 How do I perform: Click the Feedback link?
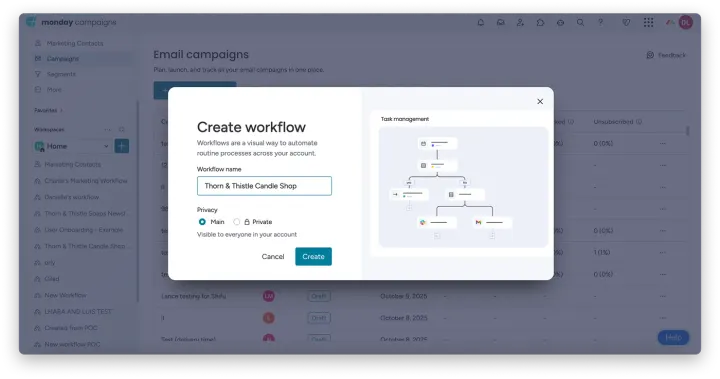click(672, 55)
